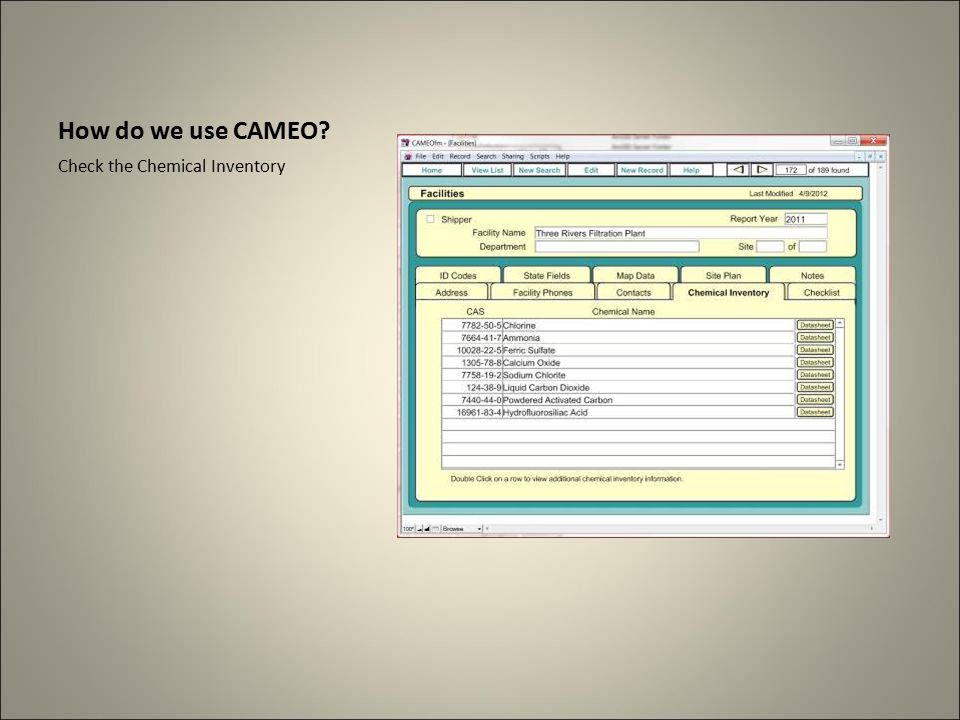
Task: Click the Home button
Action: (432, 170)
